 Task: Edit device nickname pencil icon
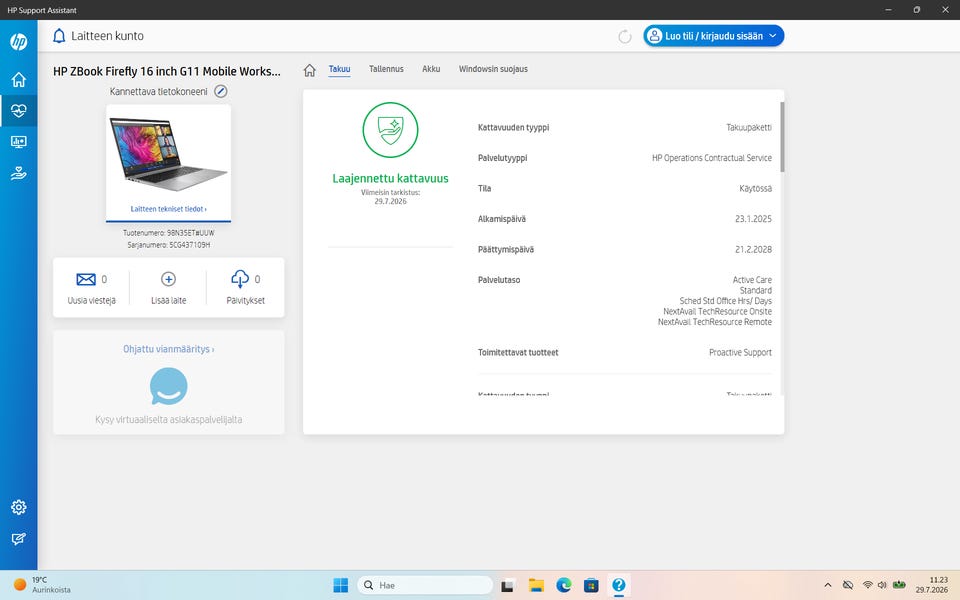[220, 91]
